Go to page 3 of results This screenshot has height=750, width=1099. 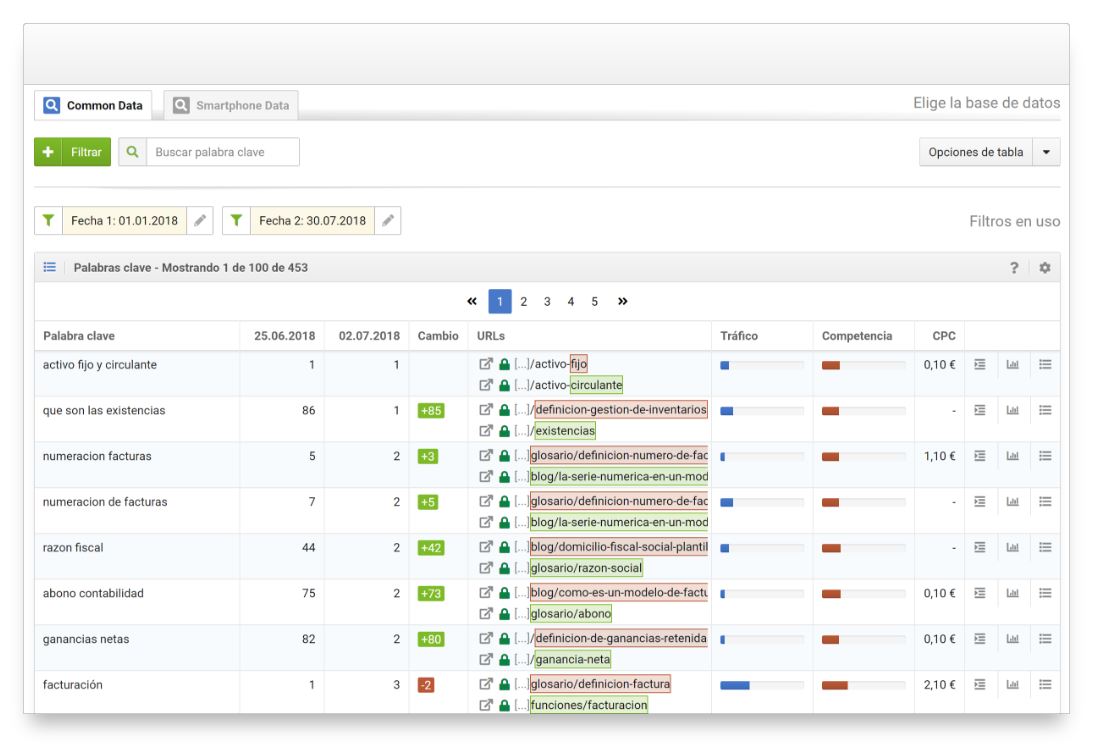[x=547, y=301]
